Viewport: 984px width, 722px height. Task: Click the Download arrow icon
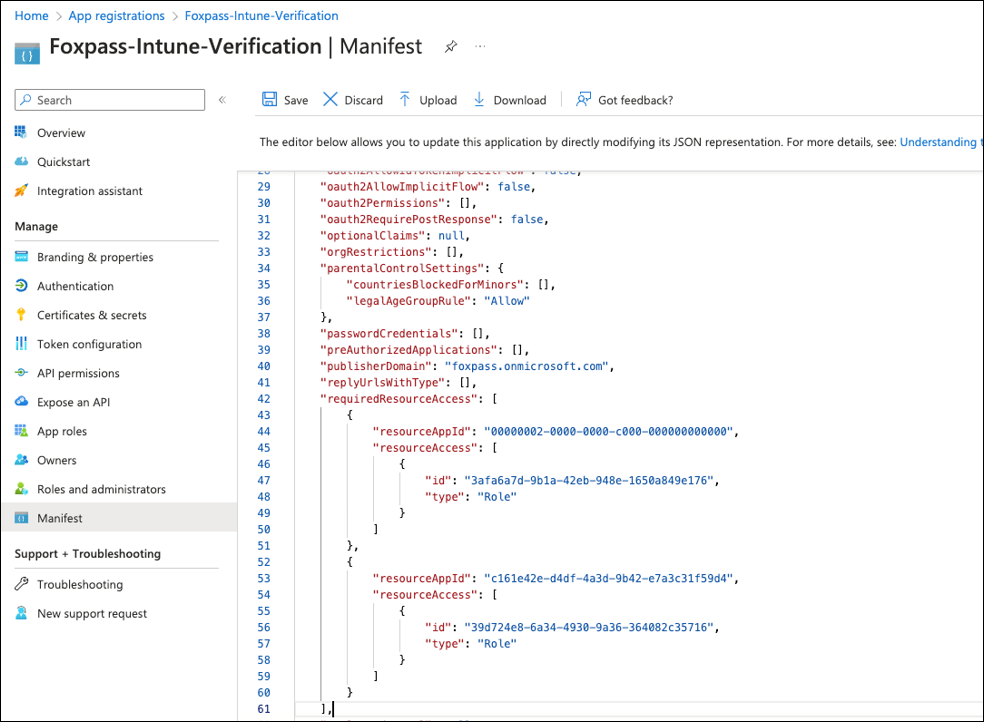pos(479,99)
